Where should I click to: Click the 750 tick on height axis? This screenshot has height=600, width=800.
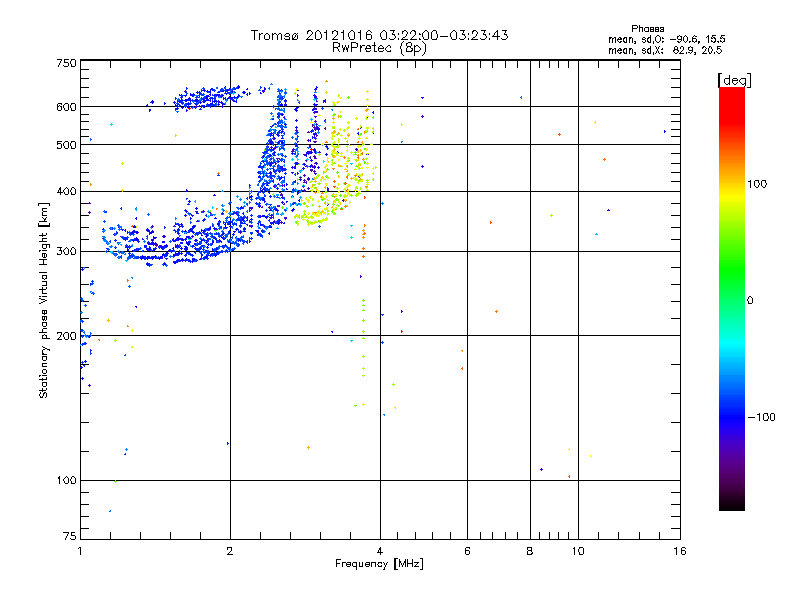tap(66, 63)
